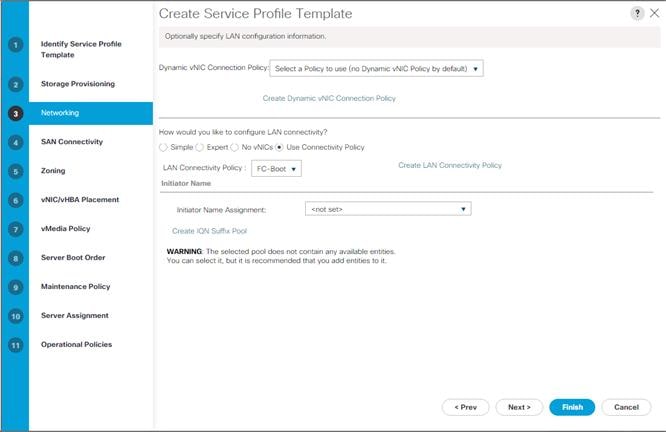The image size is (666, 432).
Task: Click step 1 circle icon in wizard
Action: click(x=16, y=45)
